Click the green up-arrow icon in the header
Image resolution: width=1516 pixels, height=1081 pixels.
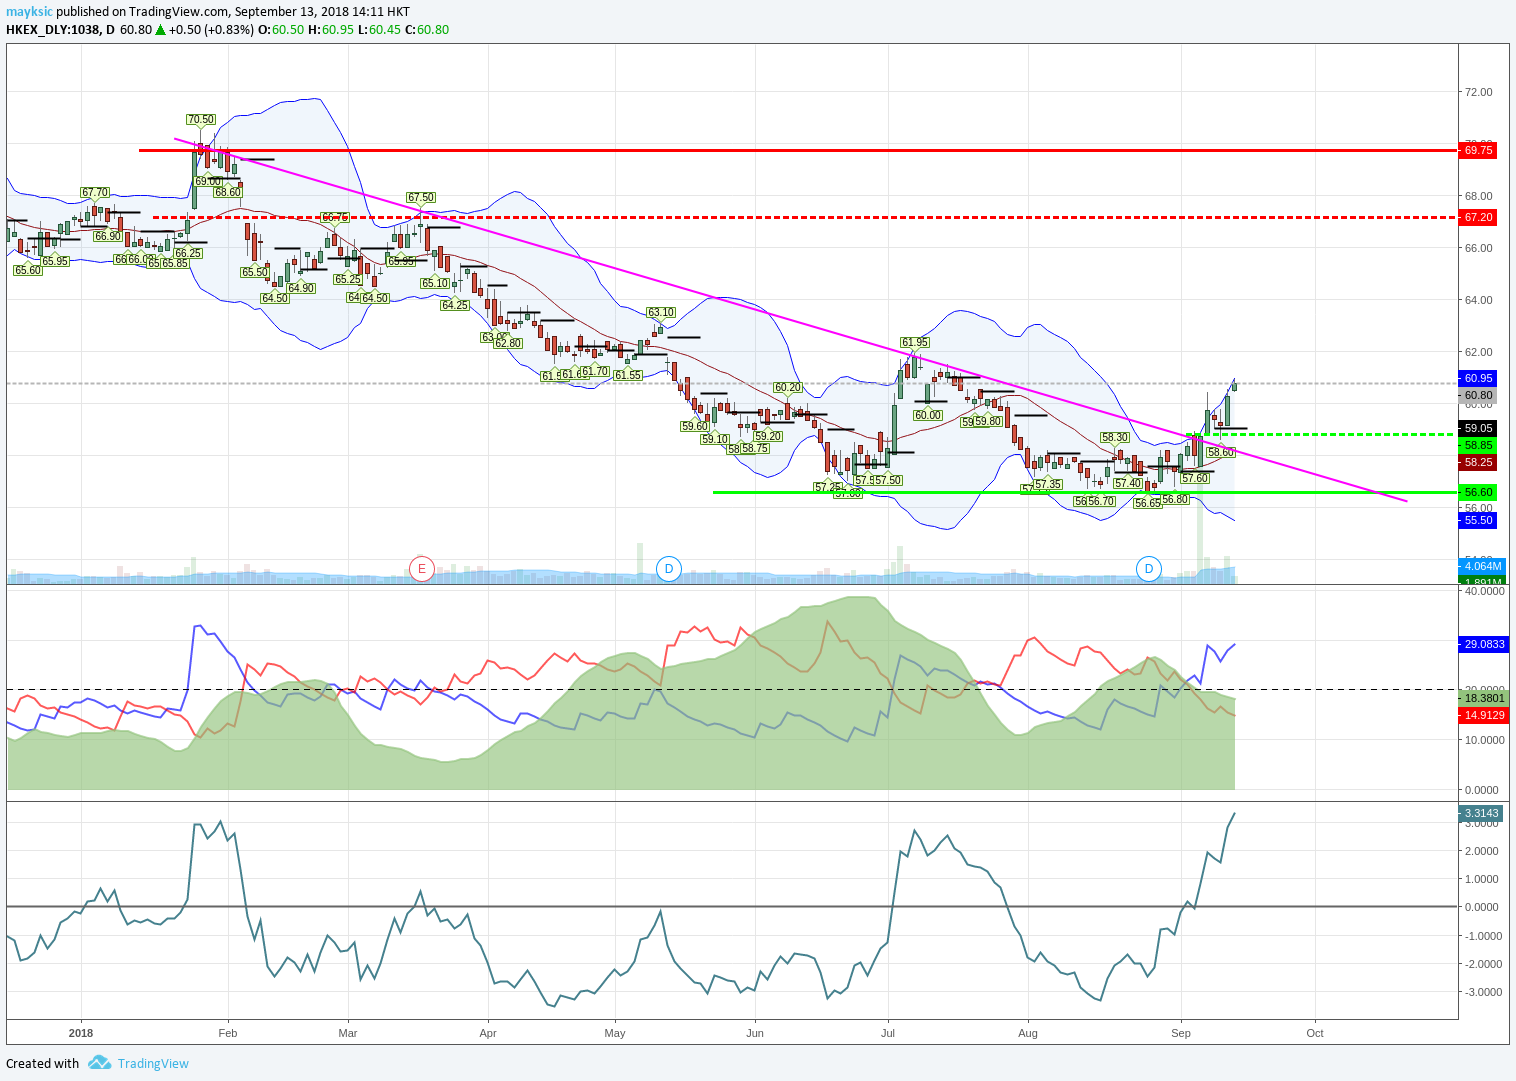[160, 30]
